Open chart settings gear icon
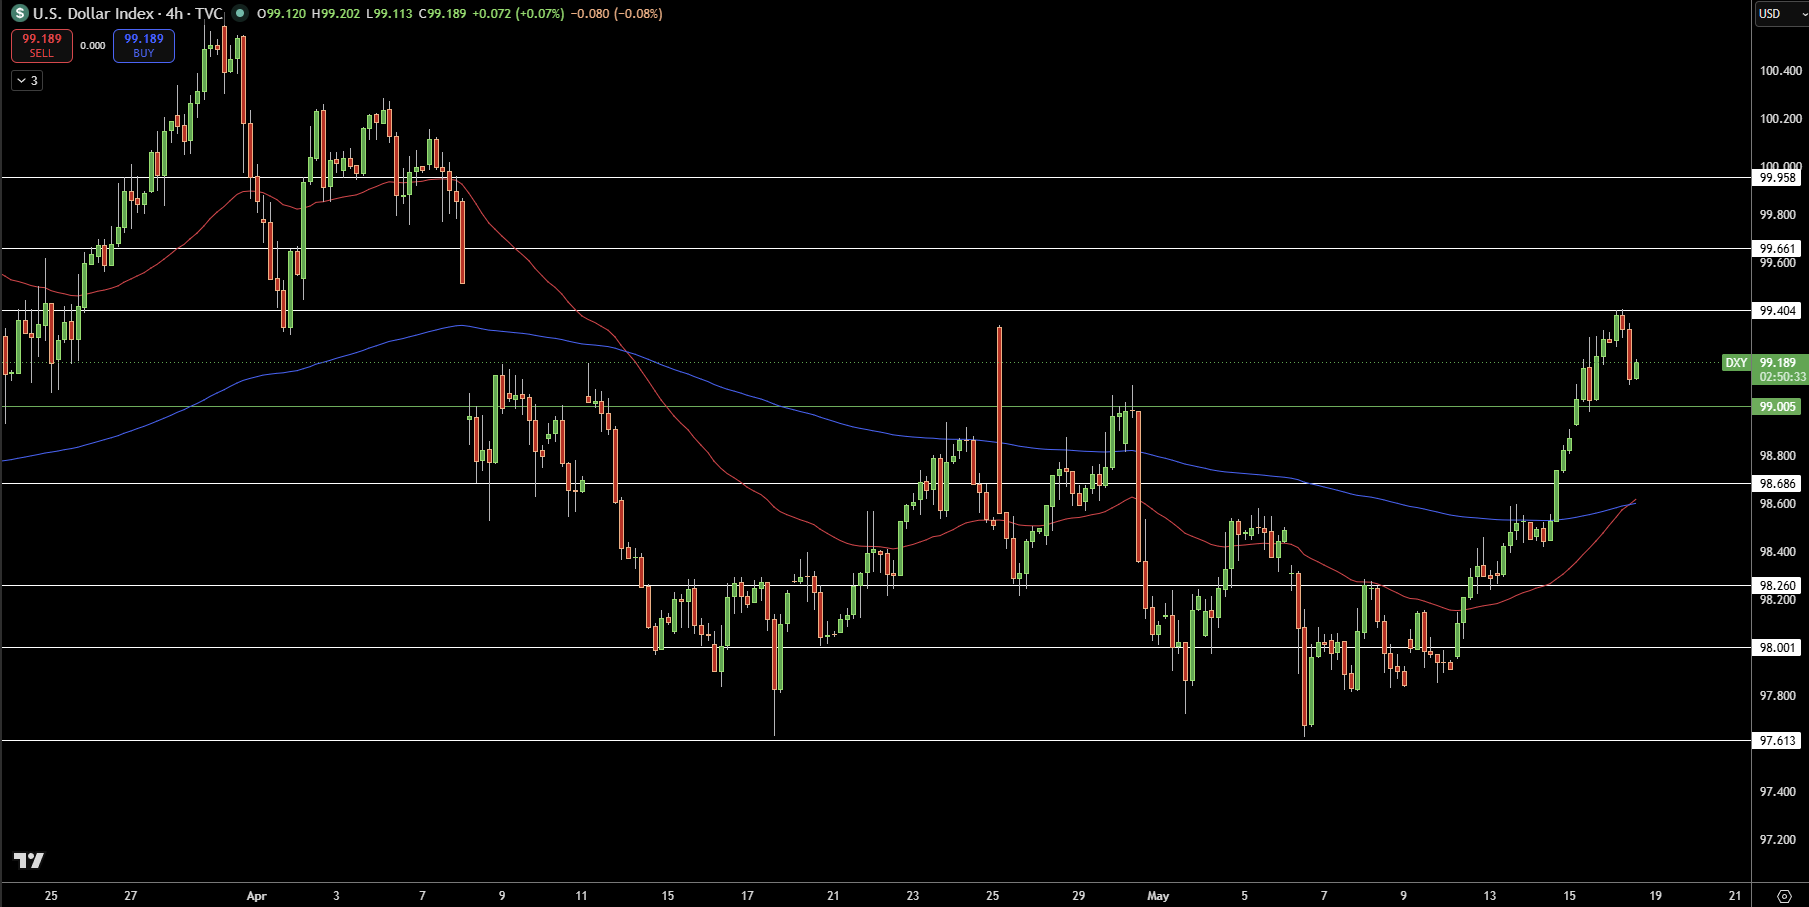 point(1784,896)
